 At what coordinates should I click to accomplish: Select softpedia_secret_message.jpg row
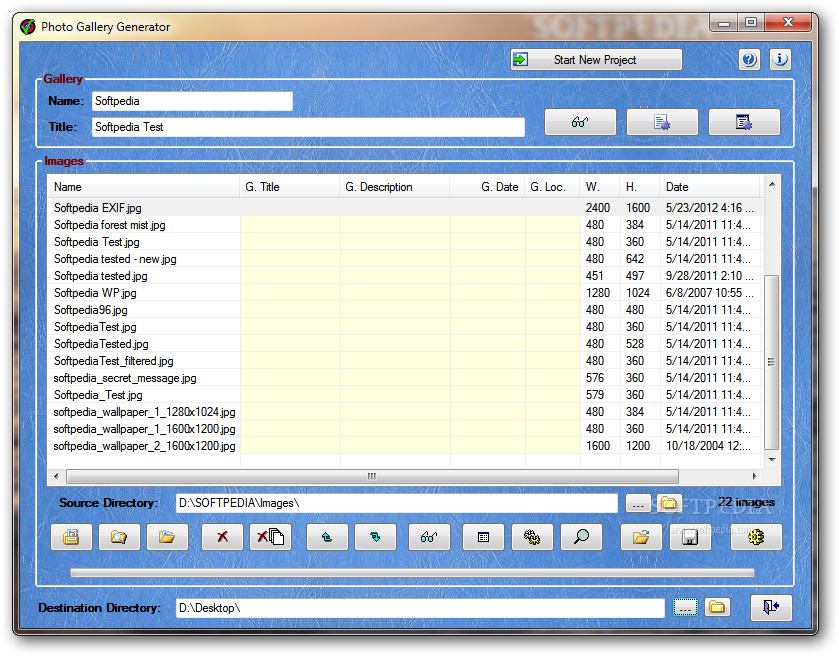click(x=405, y=378)
